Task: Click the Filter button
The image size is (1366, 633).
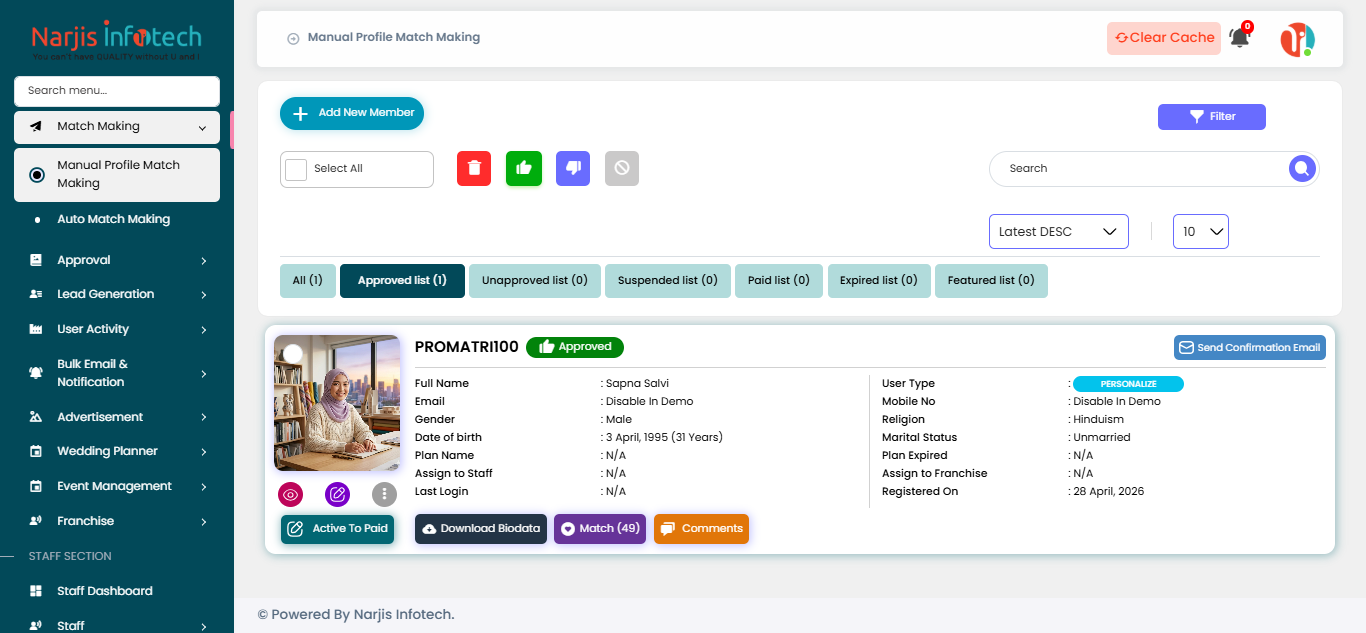Action: pos(1212,117)
